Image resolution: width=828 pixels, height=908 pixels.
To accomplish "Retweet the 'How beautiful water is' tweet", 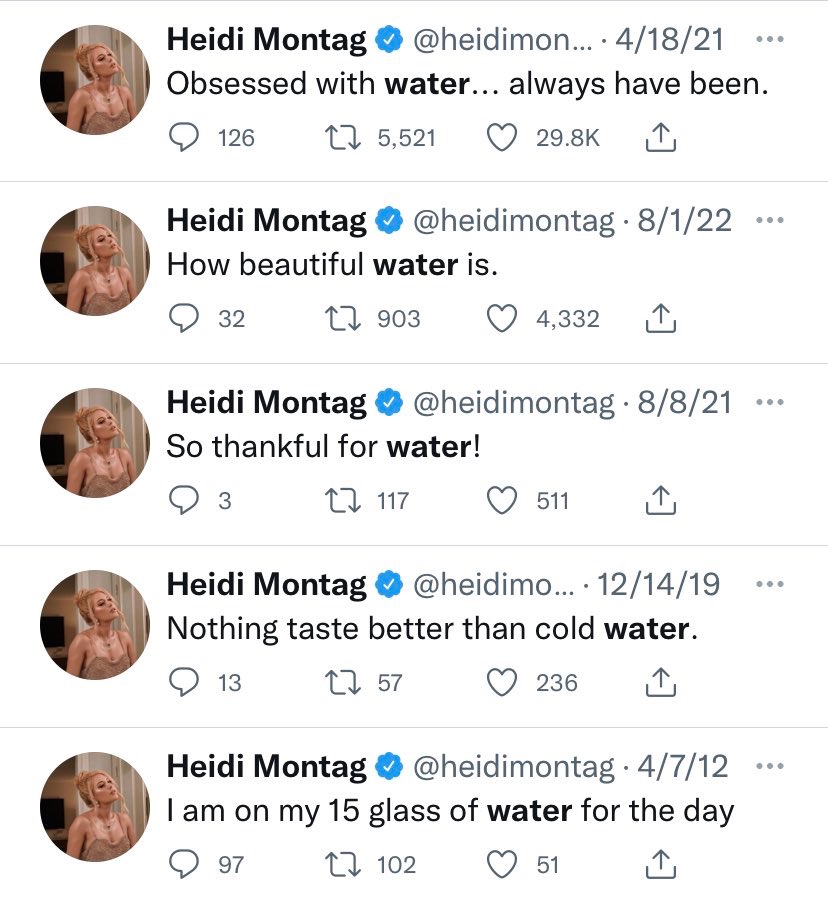I will click(343, 319).
